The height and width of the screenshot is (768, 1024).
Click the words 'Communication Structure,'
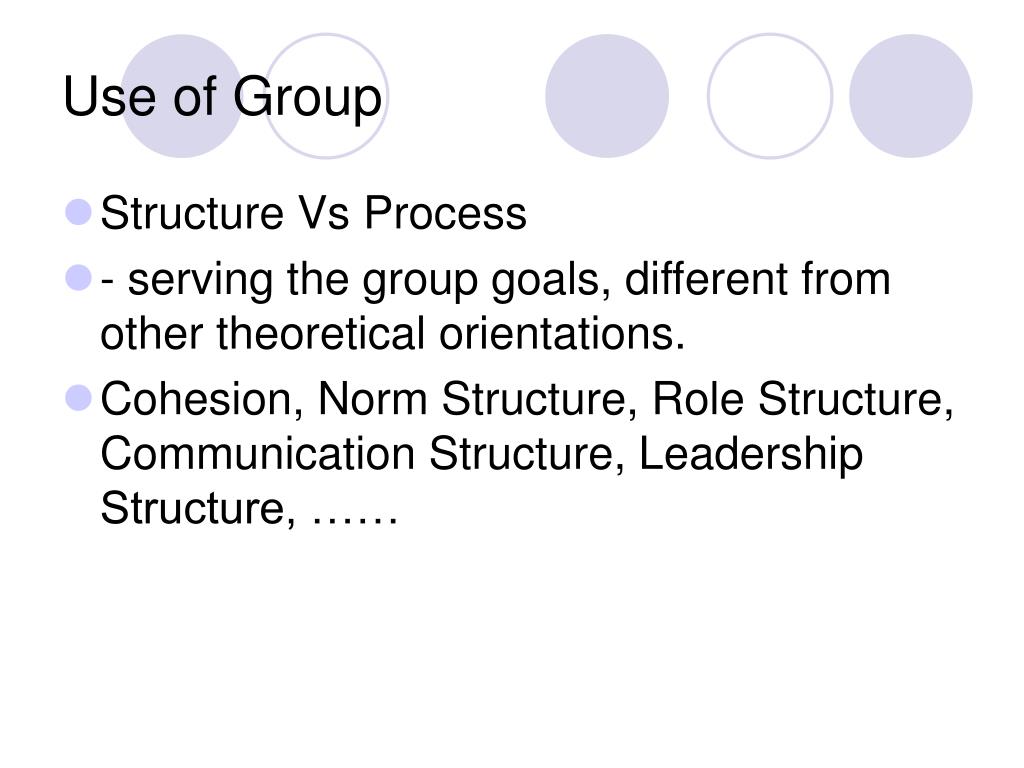pos(362,454)
